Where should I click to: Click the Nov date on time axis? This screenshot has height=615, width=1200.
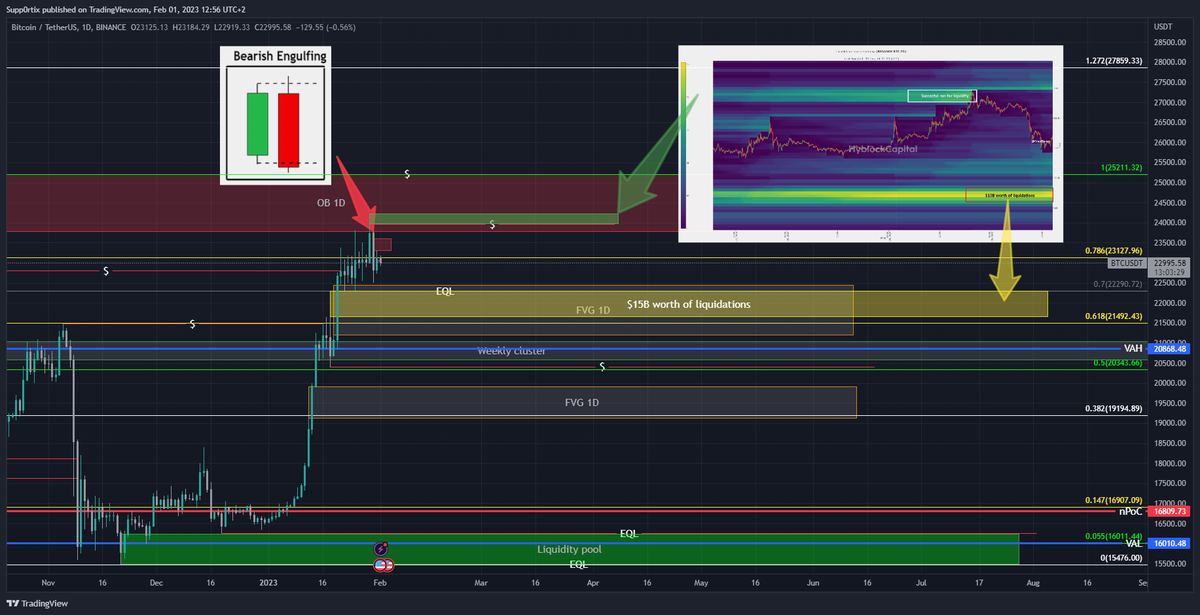50,581
